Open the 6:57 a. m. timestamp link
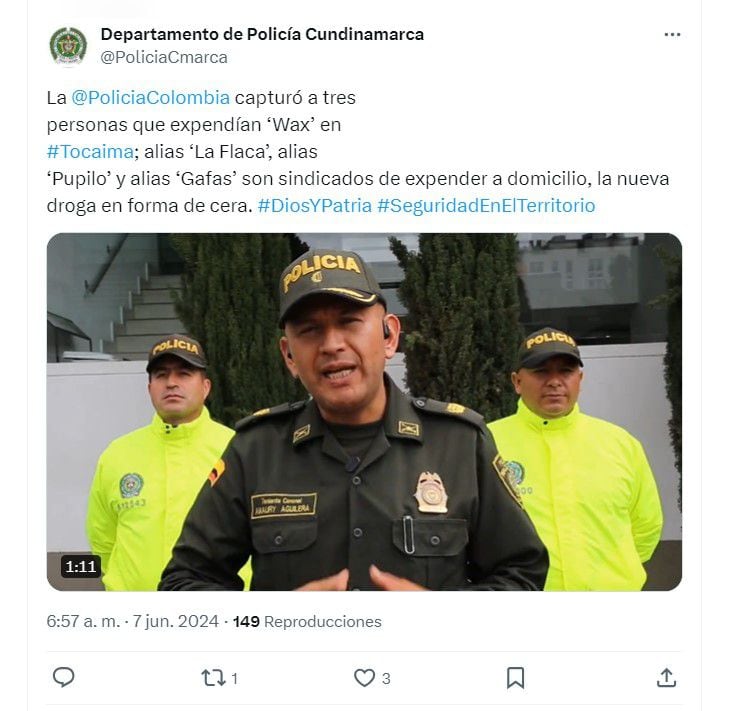Screen dimensions: 732x711 (83, 622)
